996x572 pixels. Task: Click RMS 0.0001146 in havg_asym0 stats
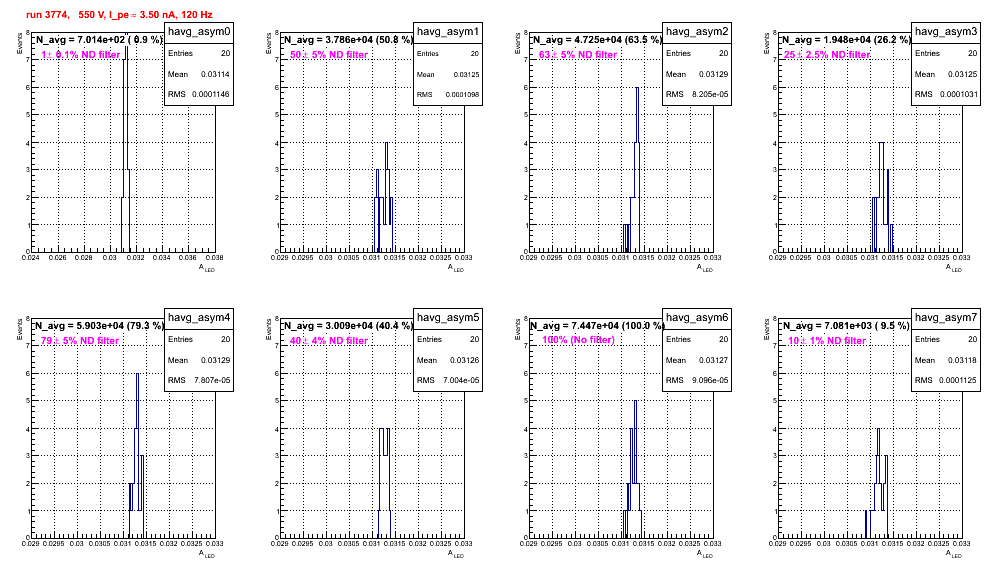click(x=199, y=94)
